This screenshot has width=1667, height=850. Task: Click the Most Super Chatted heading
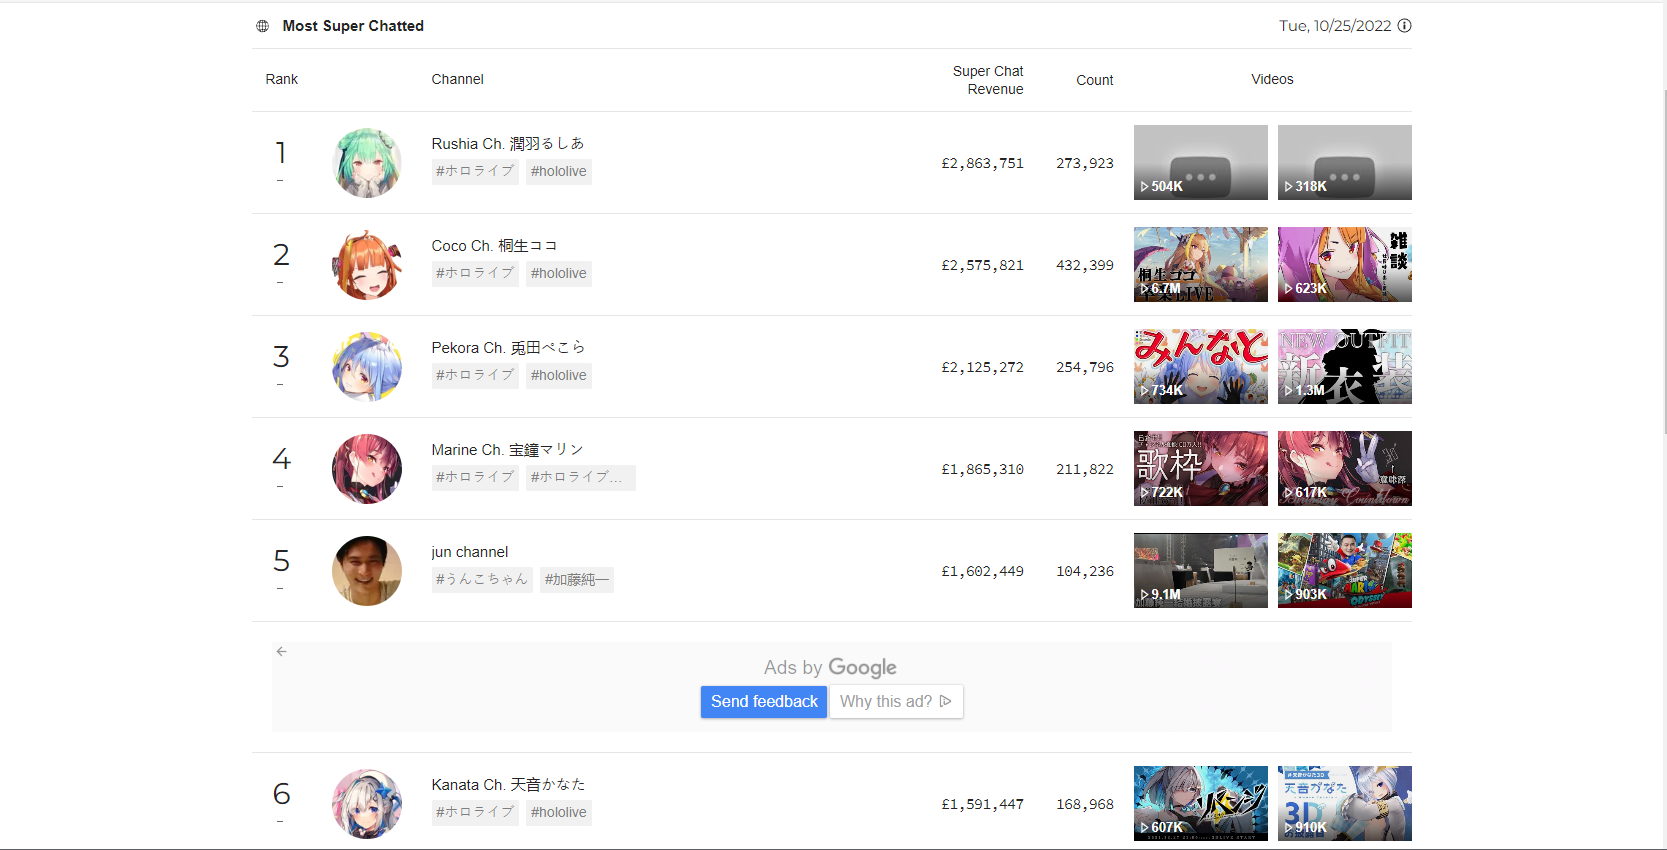pos(353,26)
